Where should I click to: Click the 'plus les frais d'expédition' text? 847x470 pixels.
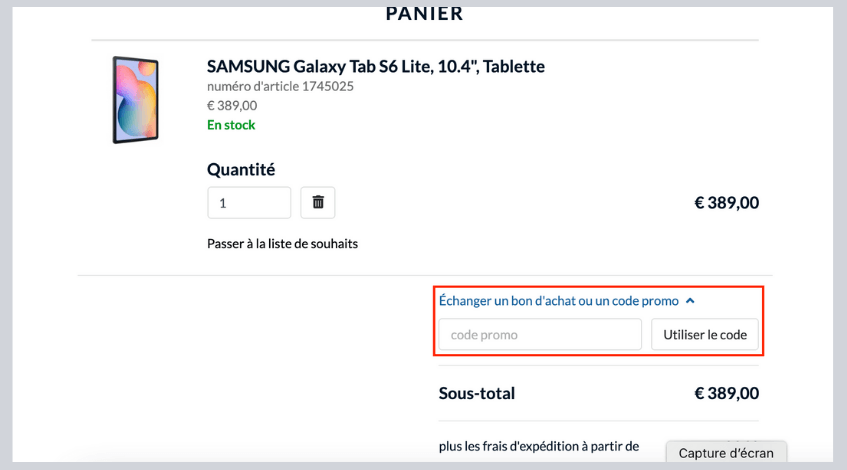point(538,446)
